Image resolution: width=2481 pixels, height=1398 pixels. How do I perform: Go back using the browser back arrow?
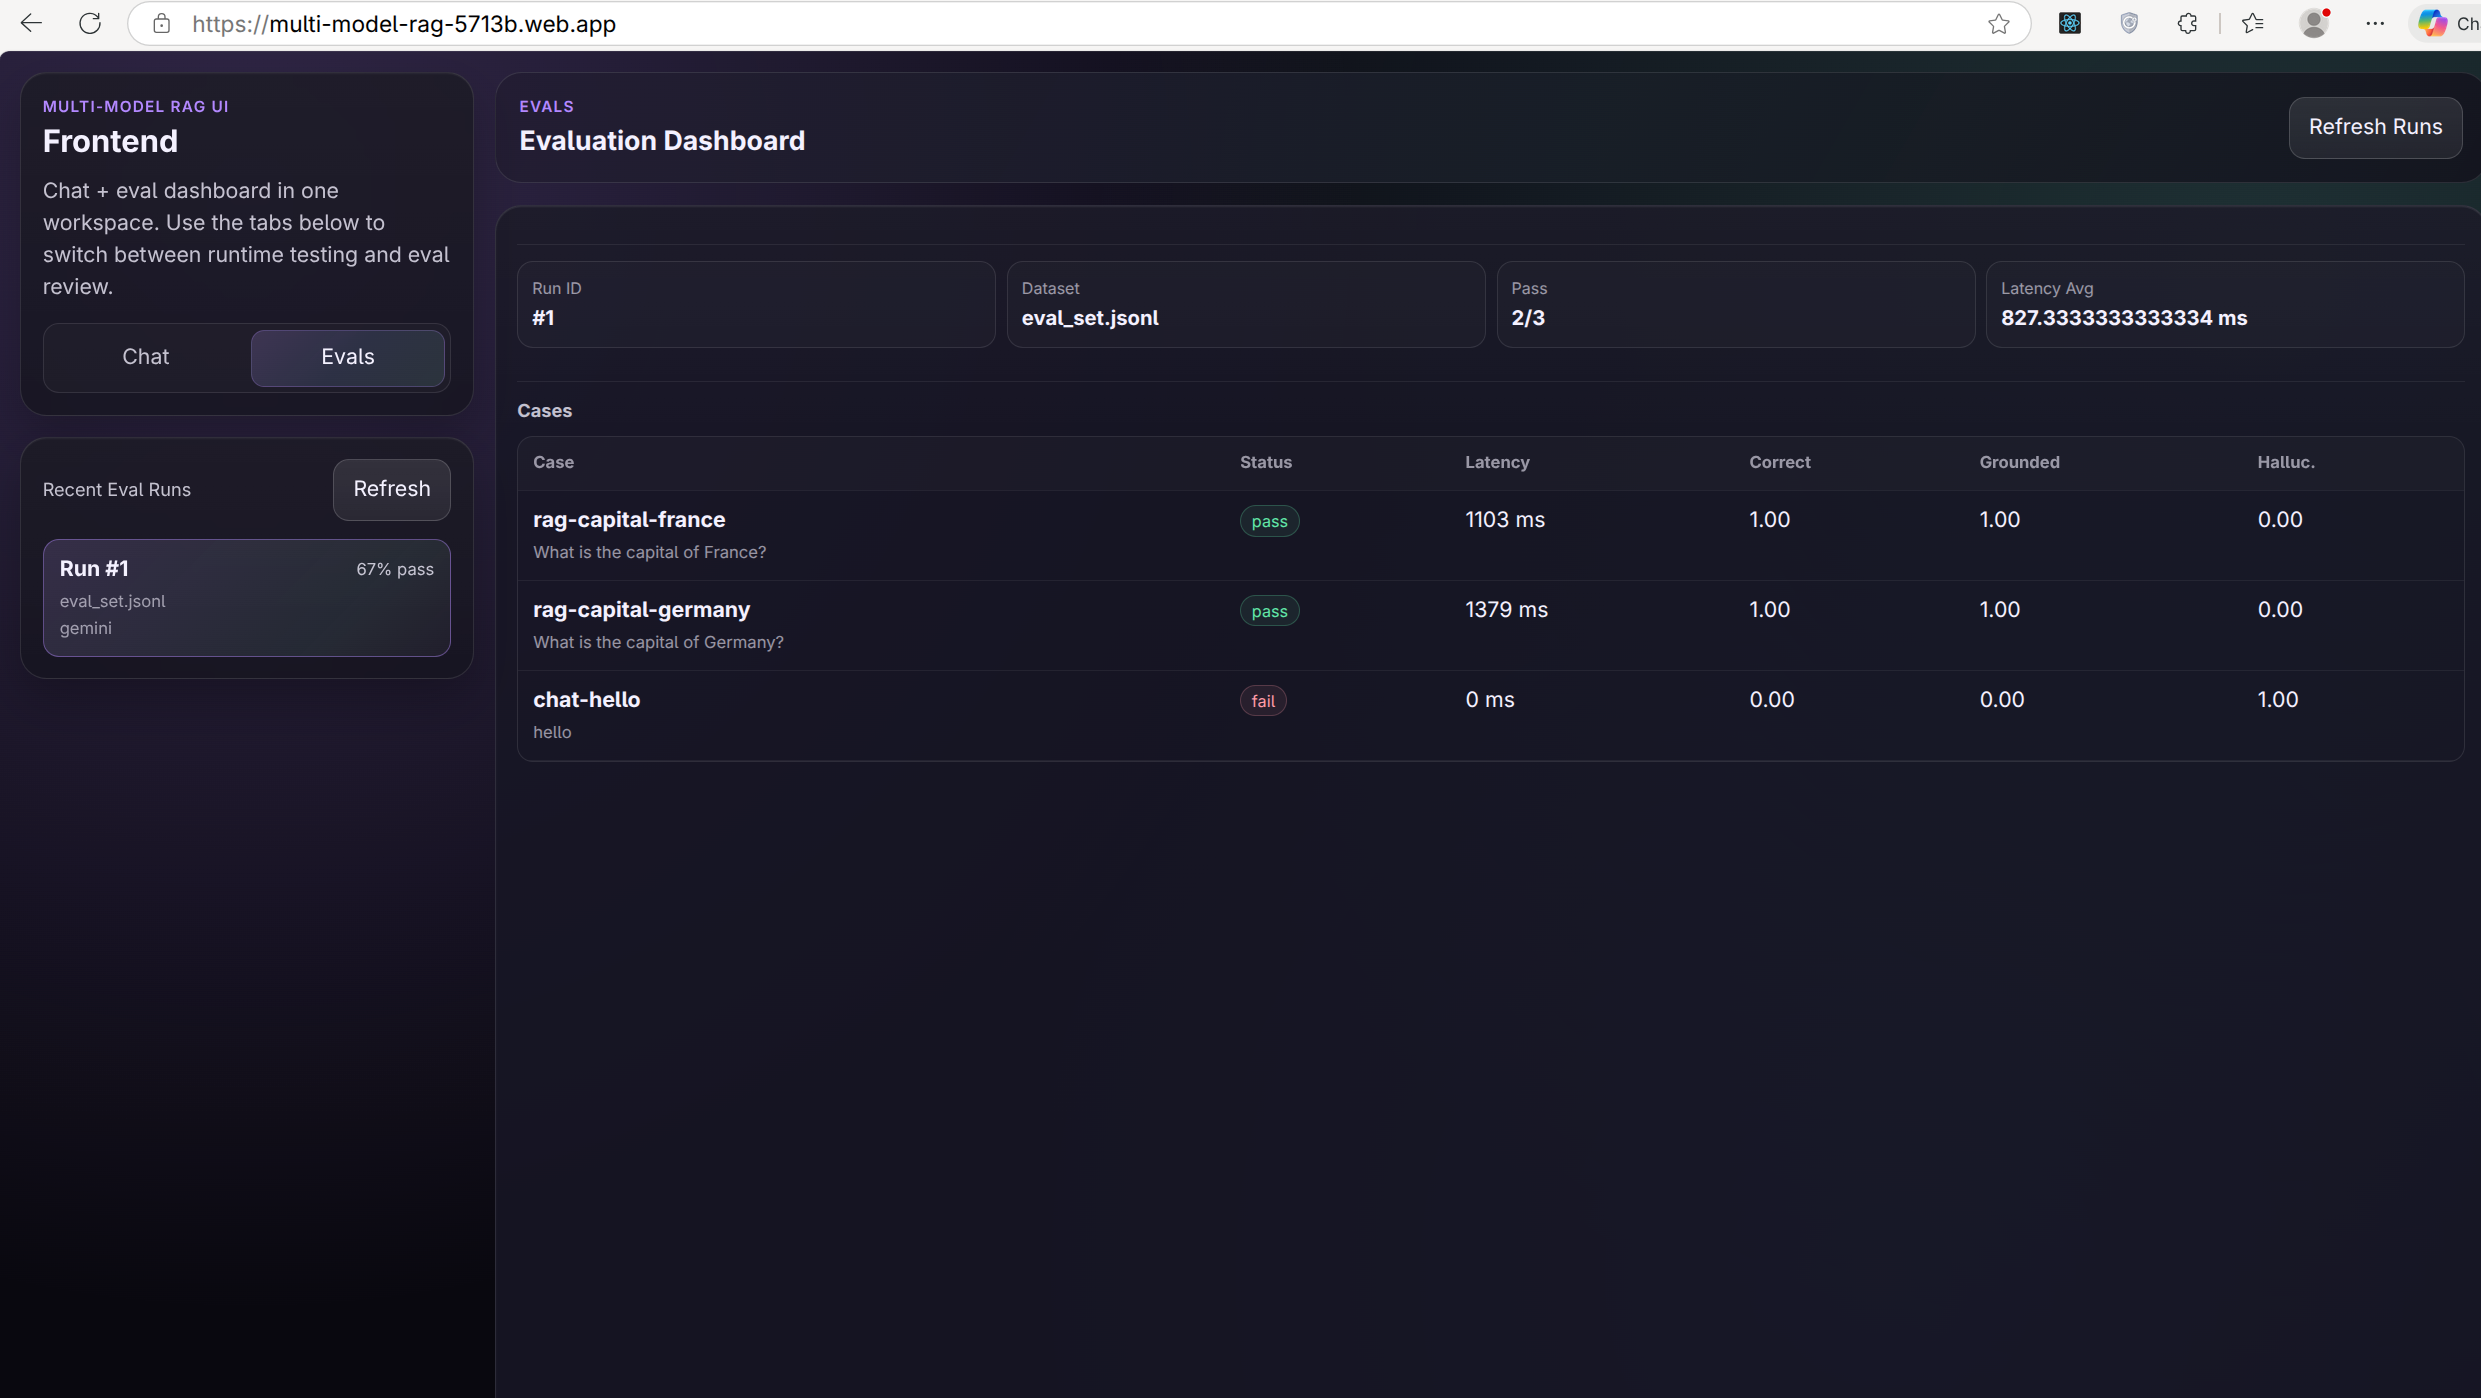coord(31,23)
